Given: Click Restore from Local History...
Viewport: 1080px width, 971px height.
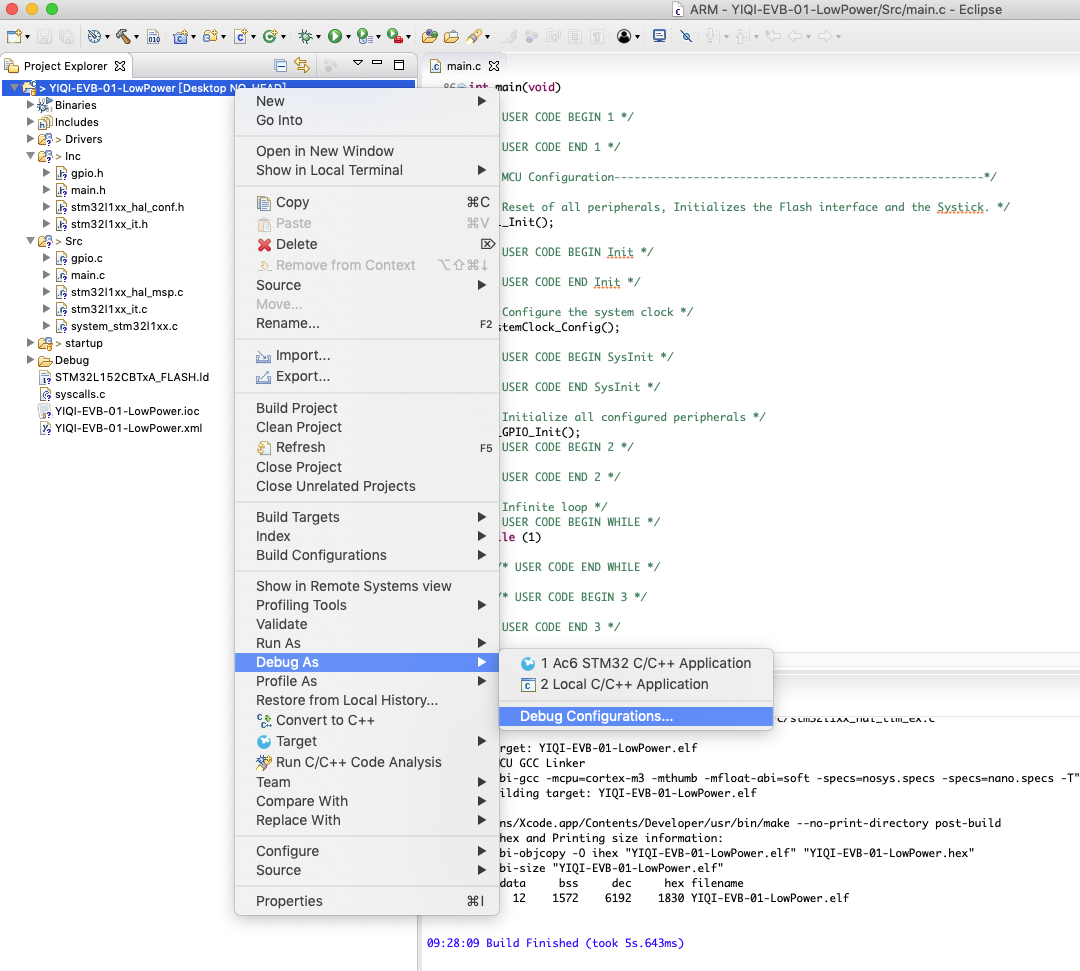Looking at the screenshot, I should tap(367, 700).
